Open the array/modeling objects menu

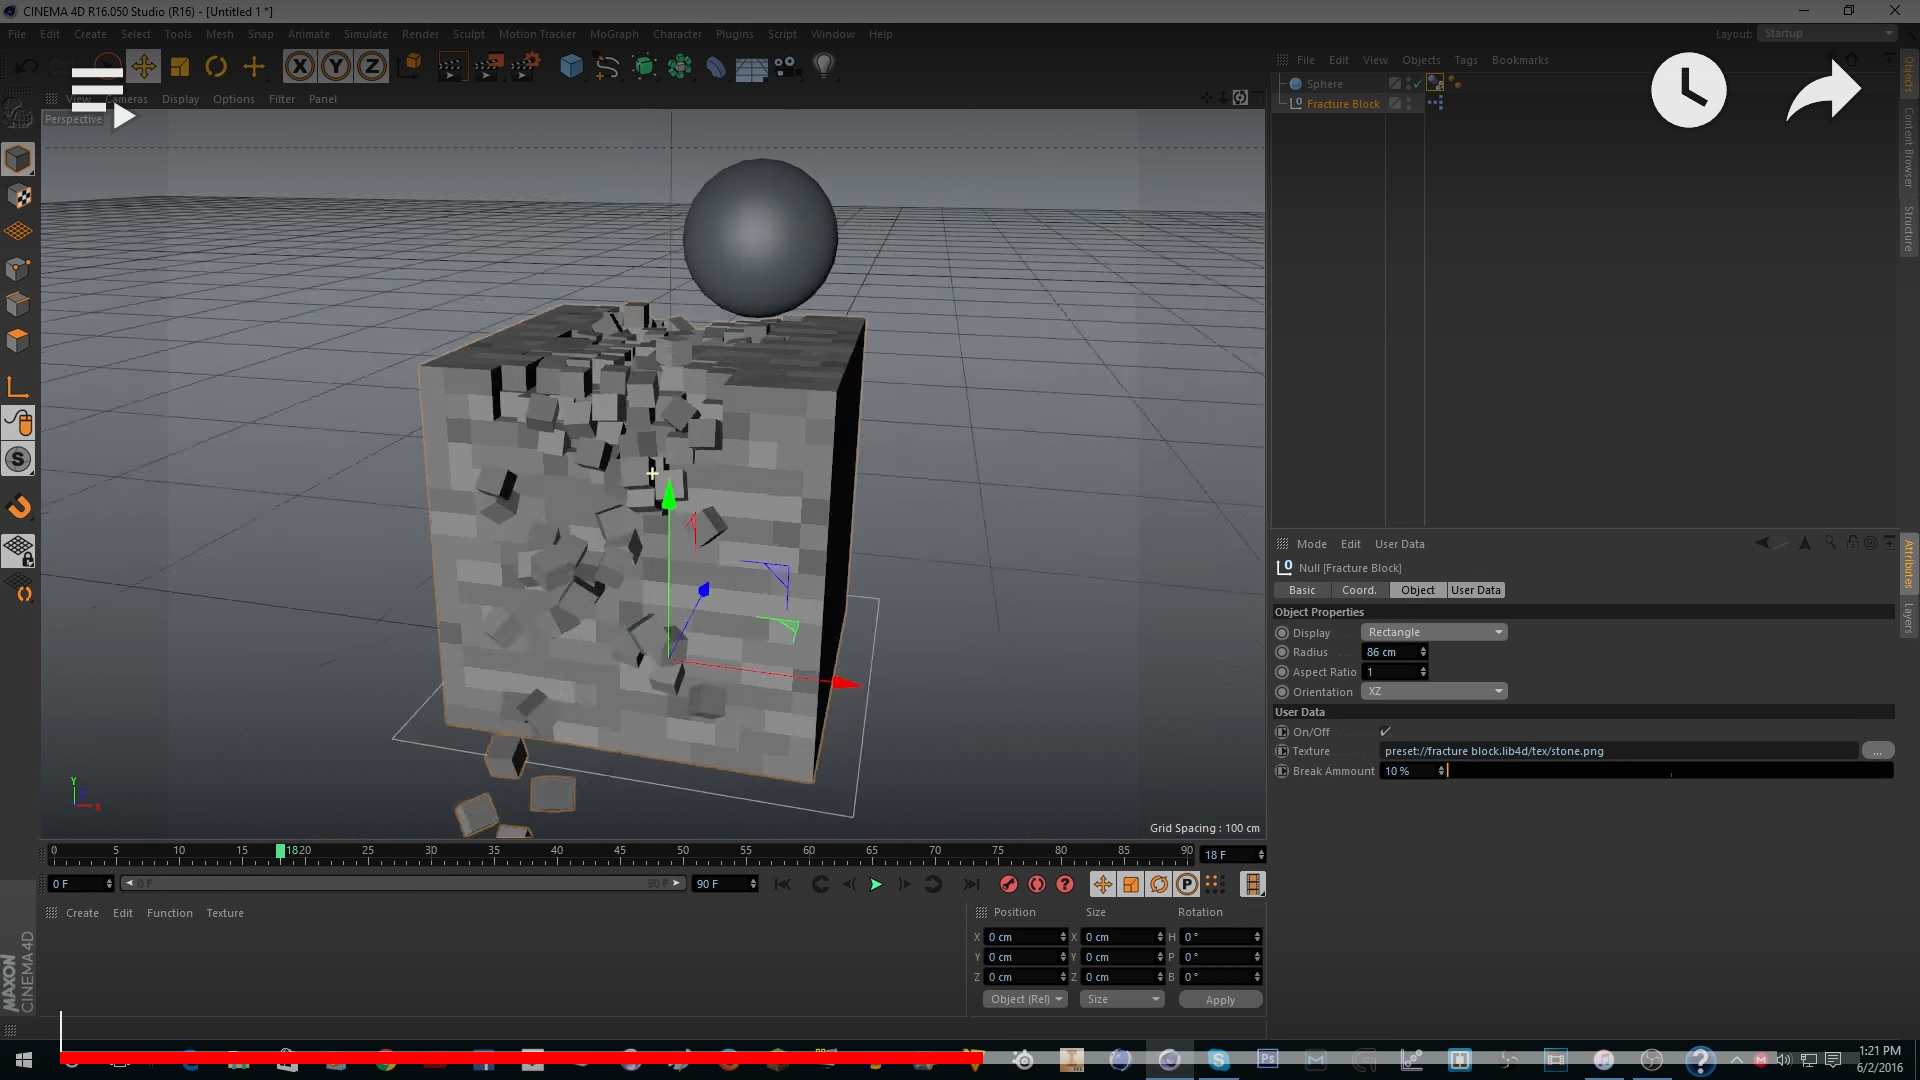[680, 67]
